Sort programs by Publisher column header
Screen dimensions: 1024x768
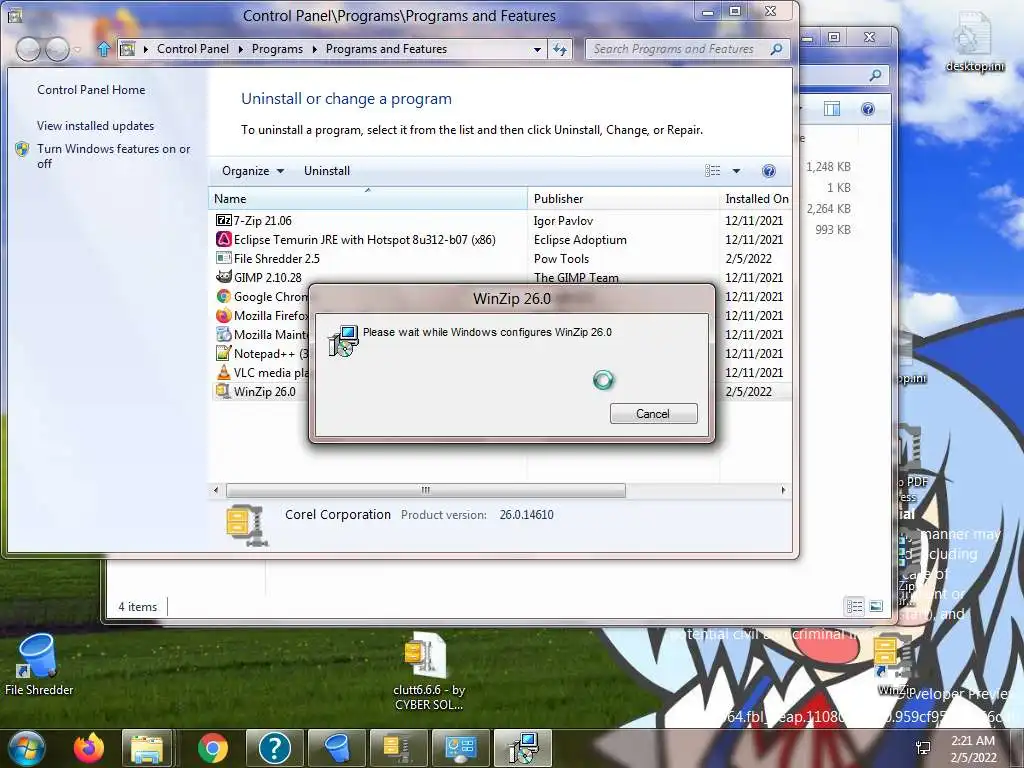(622, 199)
